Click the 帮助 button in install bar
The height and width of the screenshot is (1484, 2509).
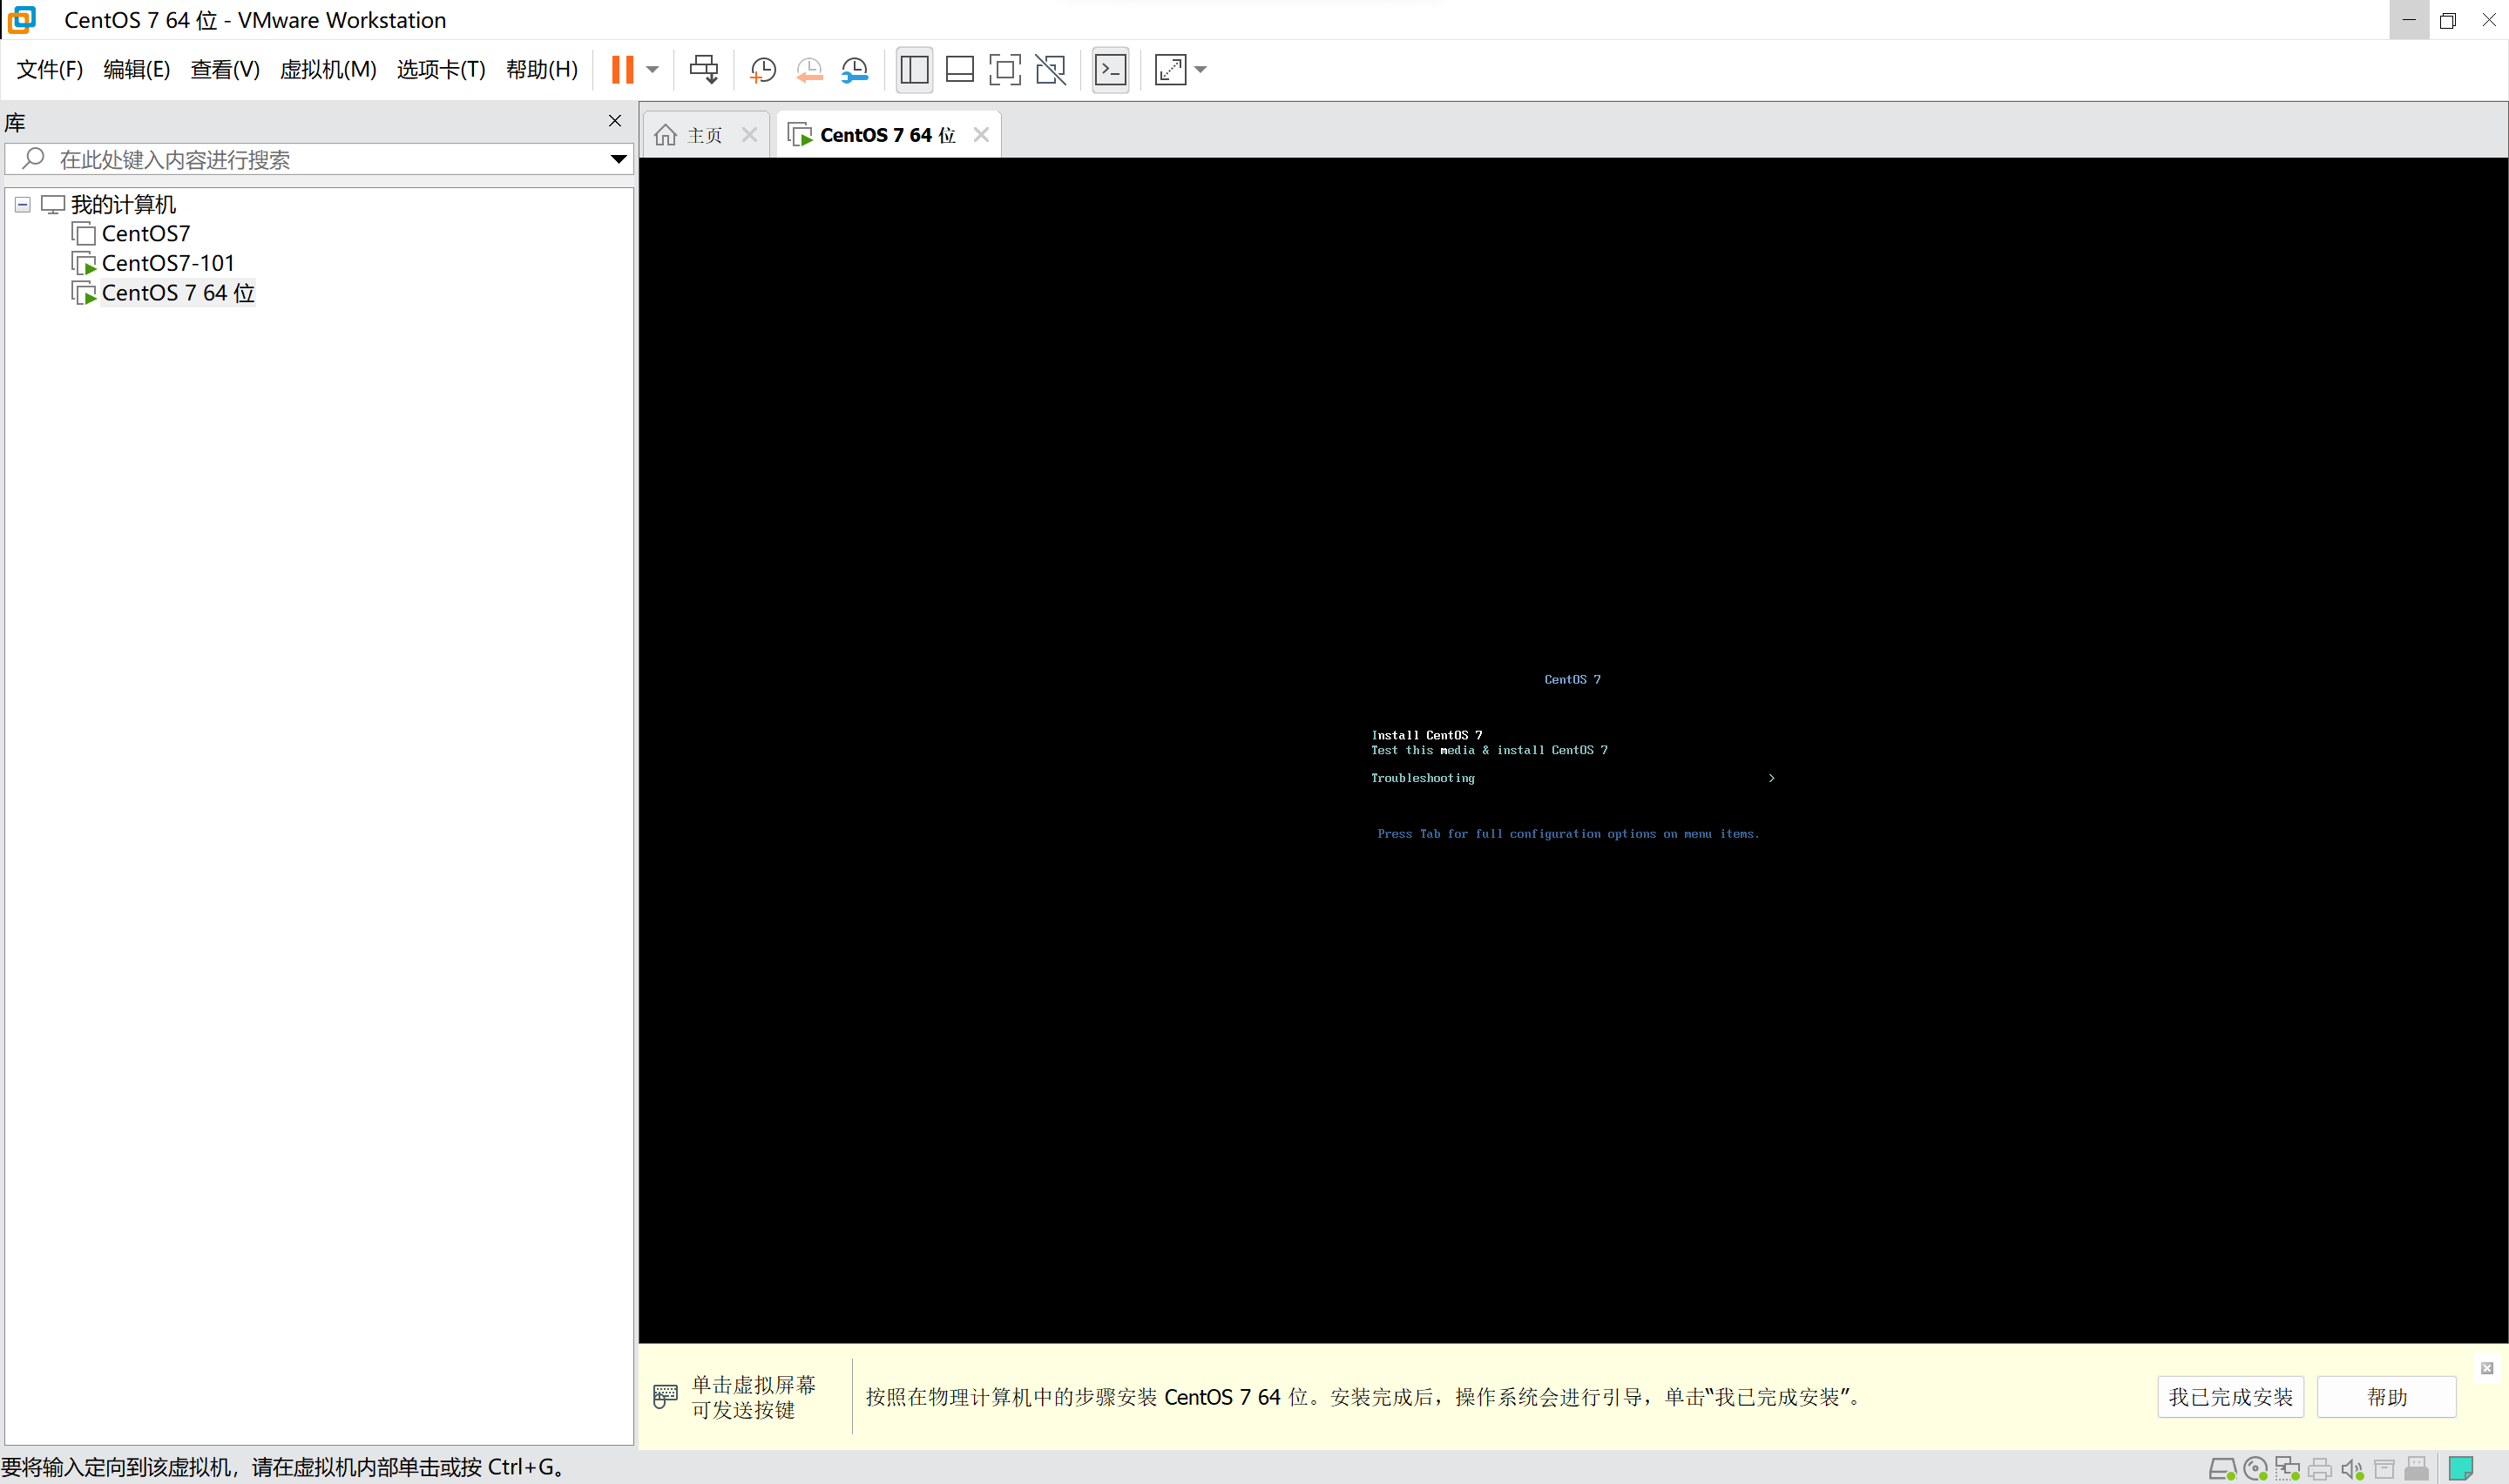2385,1396
